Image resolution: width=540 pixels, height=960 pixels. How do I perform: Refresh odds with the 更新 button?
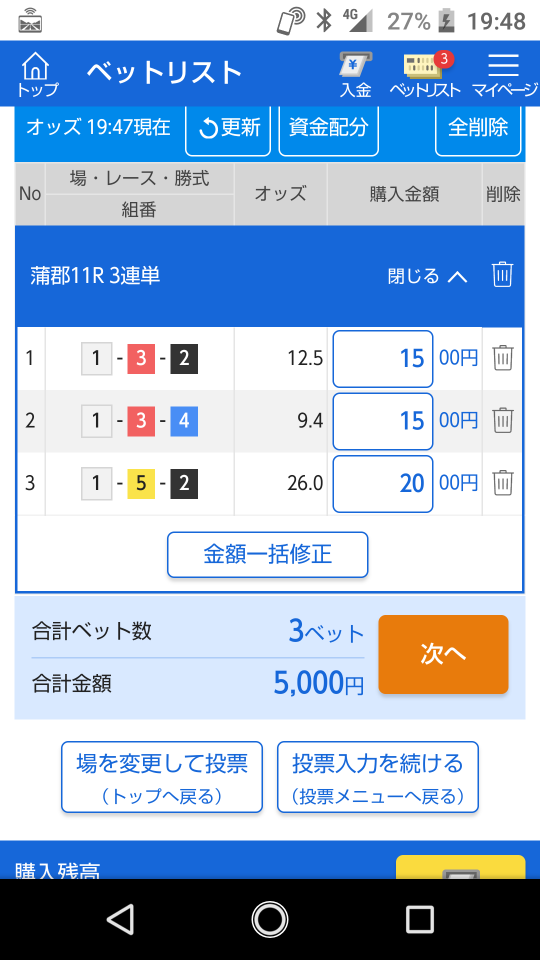228,129
